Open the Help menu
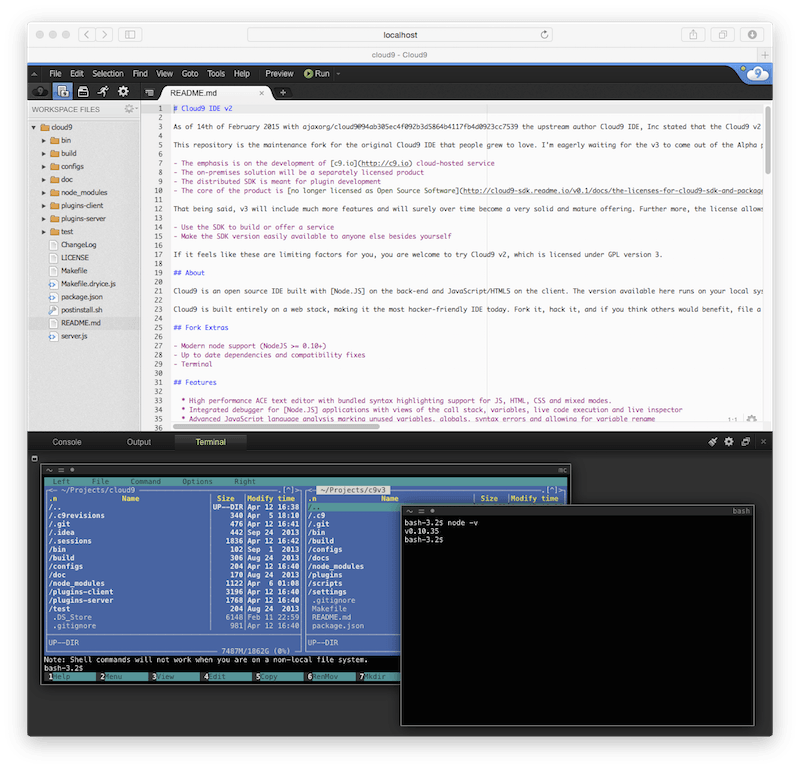 click(x=242, y=73)
